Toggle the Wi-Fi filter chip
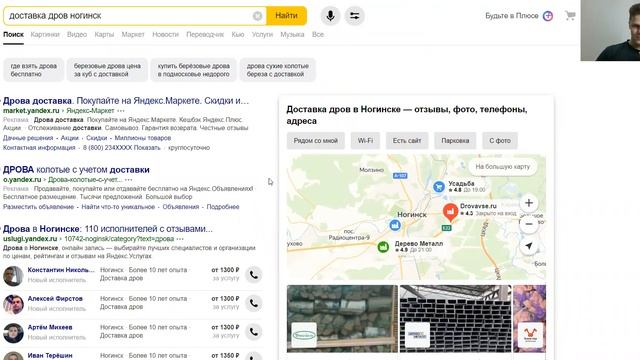Image resolution: width=640 pixels, height=360 pixels. pyautogui.click(x=365, y=141)
